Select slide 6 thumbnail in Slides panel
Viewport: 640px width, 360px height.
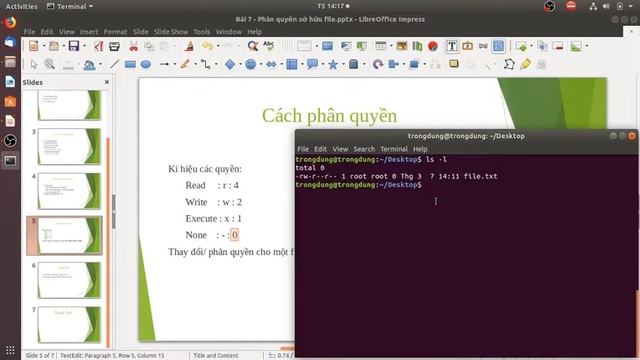coord(69,280)
